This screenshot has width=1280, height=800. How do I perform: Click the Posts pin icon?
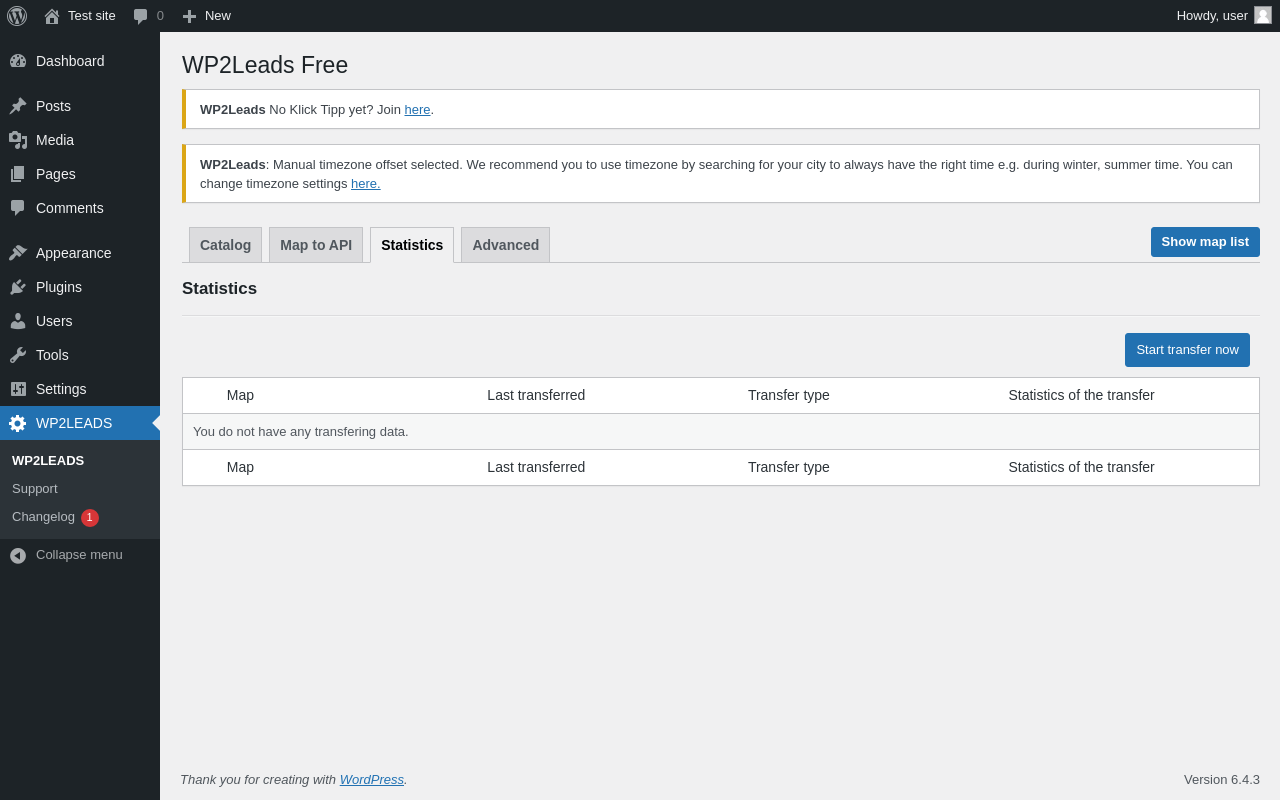point(18,106)
